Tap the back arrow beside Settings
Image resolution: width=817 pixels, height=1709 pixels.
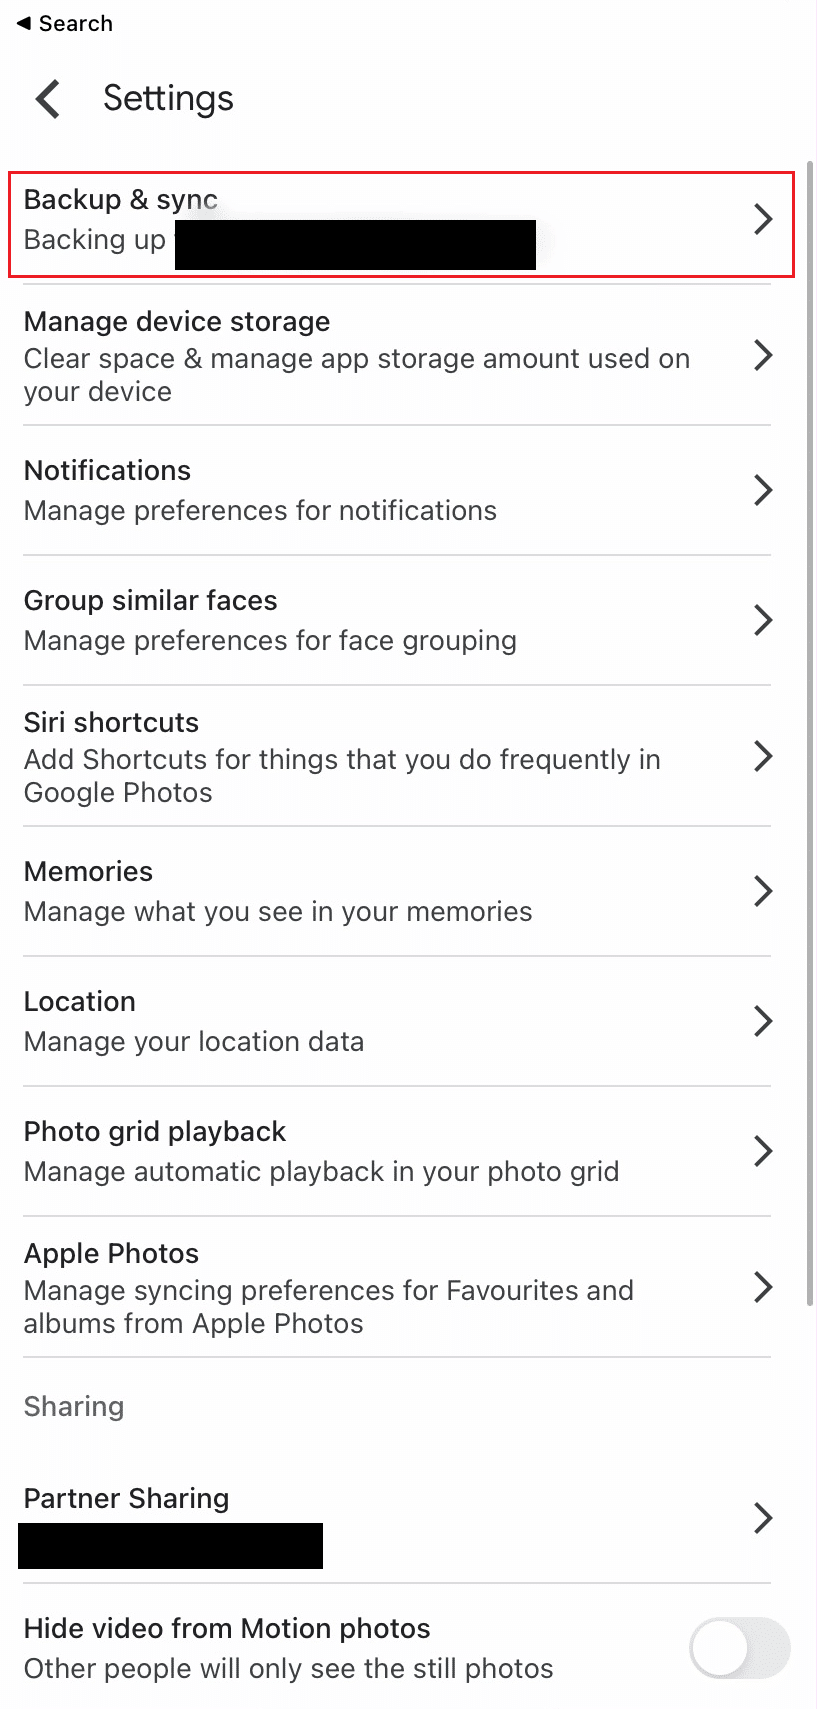point(48,99)
